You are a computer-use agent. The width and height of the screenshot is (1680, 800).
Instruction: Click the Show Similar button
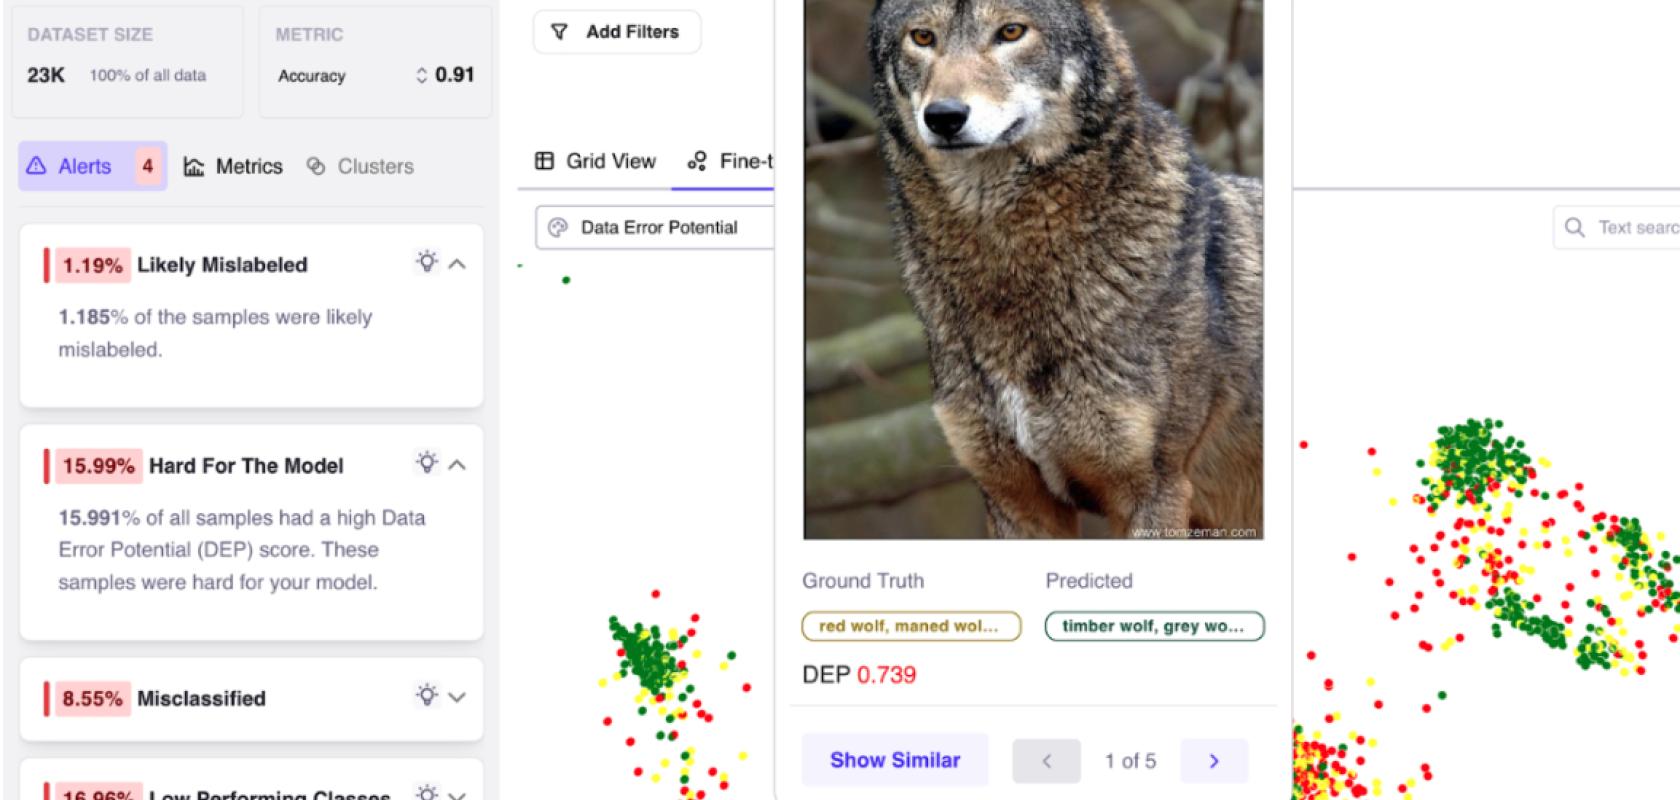tap(895, 760)
